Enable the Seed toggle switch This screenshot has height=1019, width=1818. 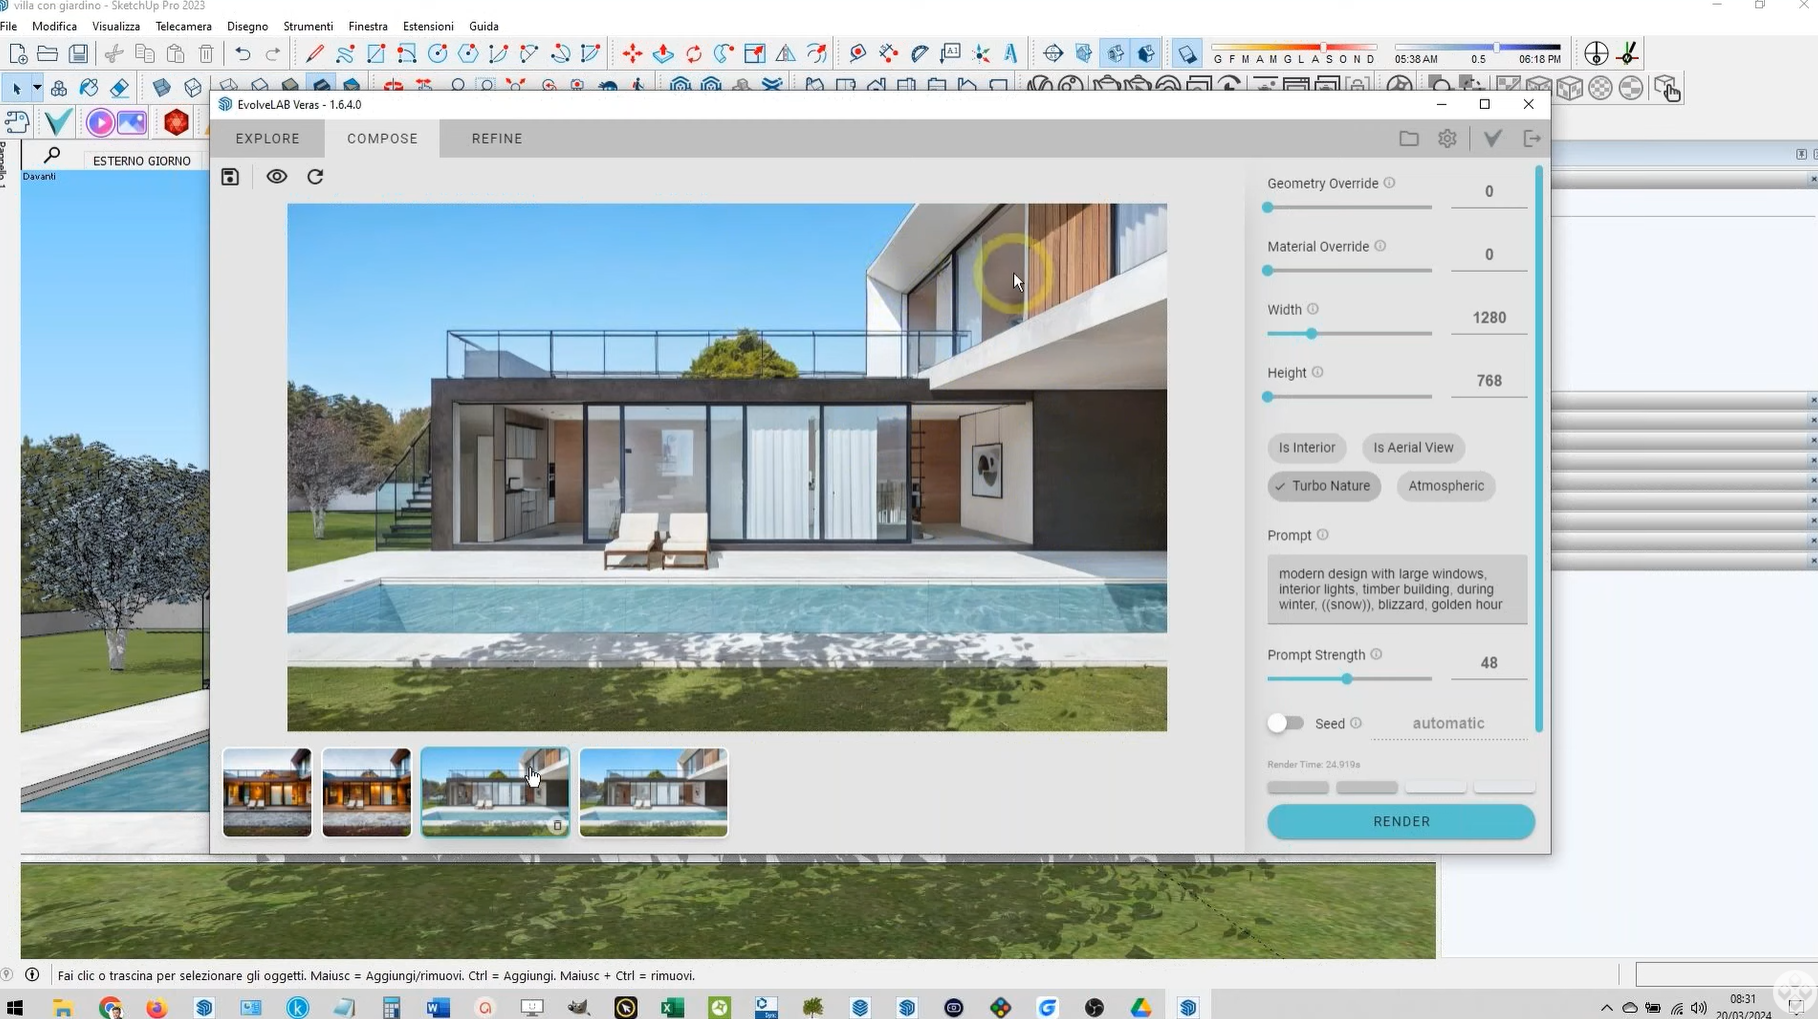click(1286, 723)
